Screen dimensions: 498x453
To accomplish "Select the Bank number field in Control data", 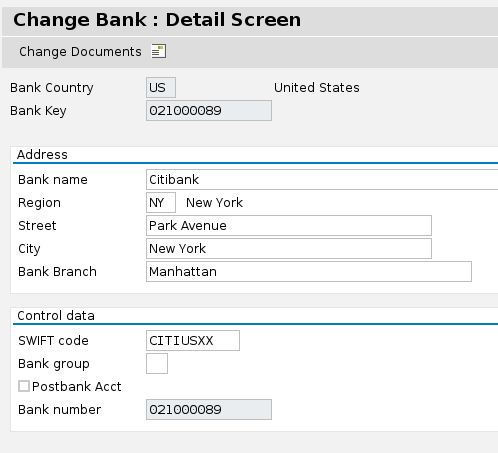I will coord(209,410).
